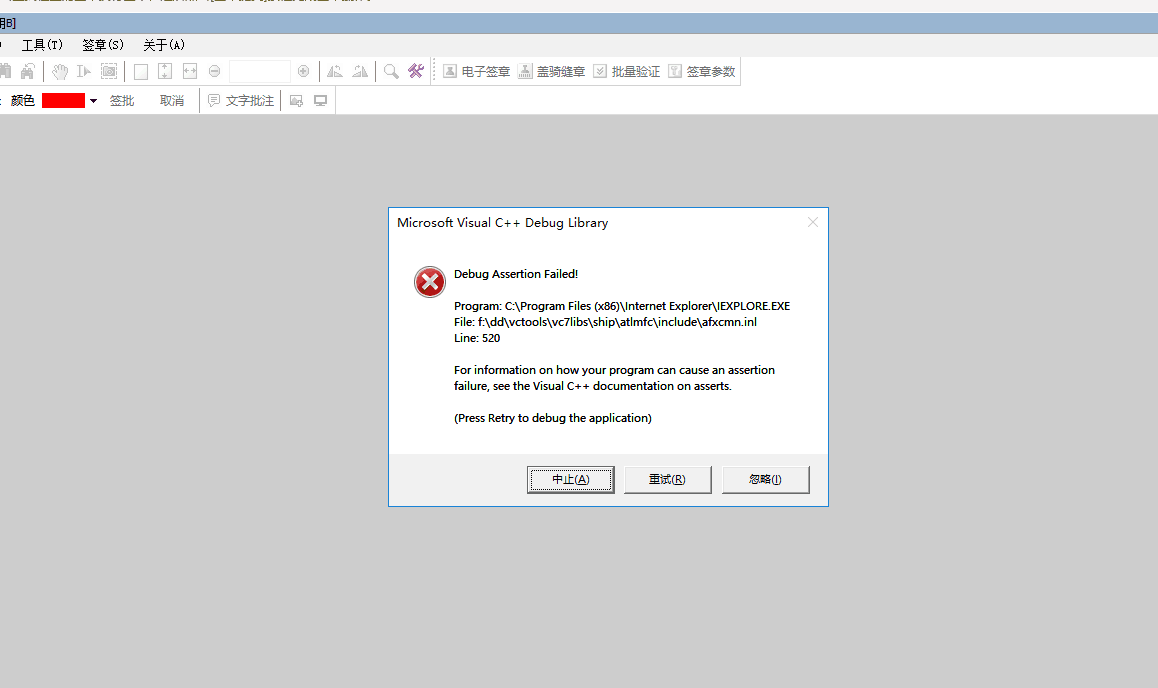This screenshot has width=1158, height=688.
Task: Click the zoom percentage input field
Action: click(259, 71)
